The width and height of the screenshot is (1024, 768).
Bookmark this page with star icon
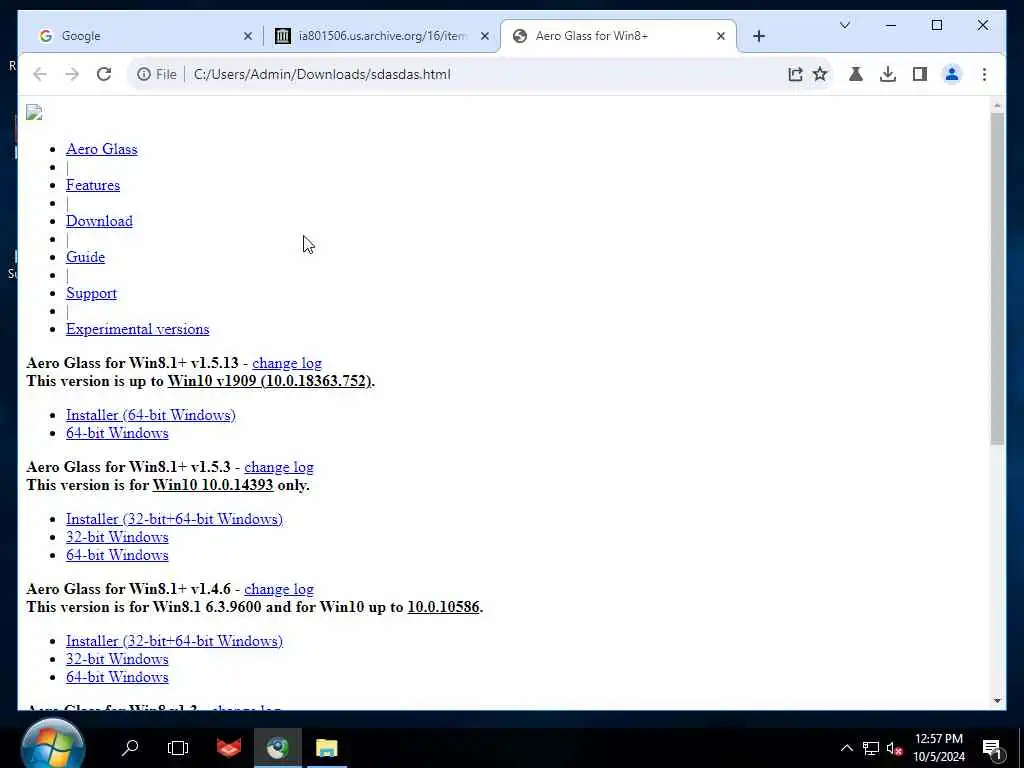click(x=820, y=74)
